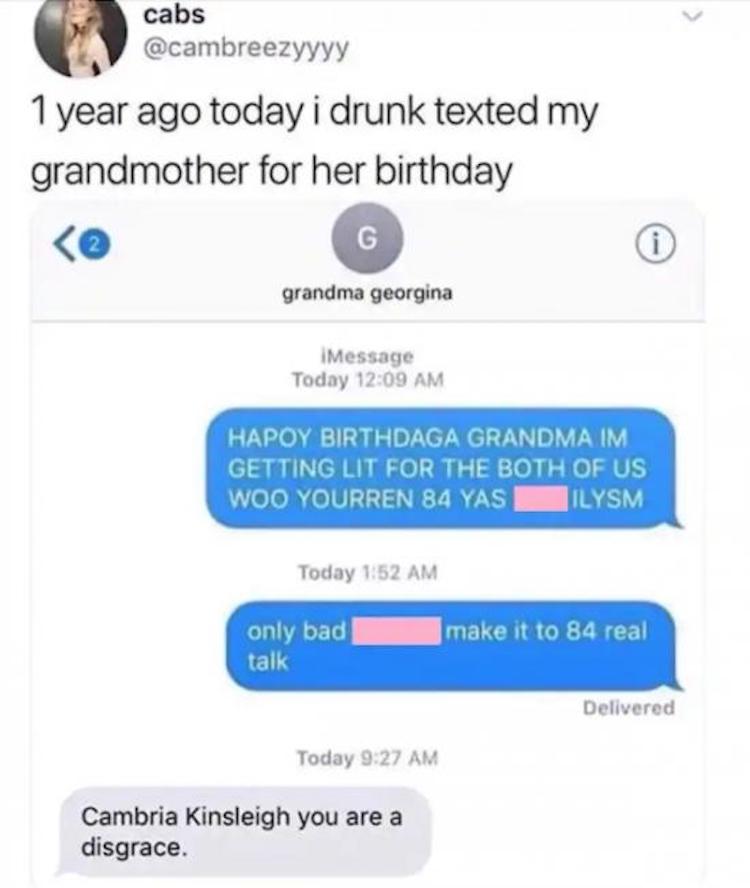Tap the grandma georgina contact avatar
The image size is (750, 888).
(x=367, y=238)
